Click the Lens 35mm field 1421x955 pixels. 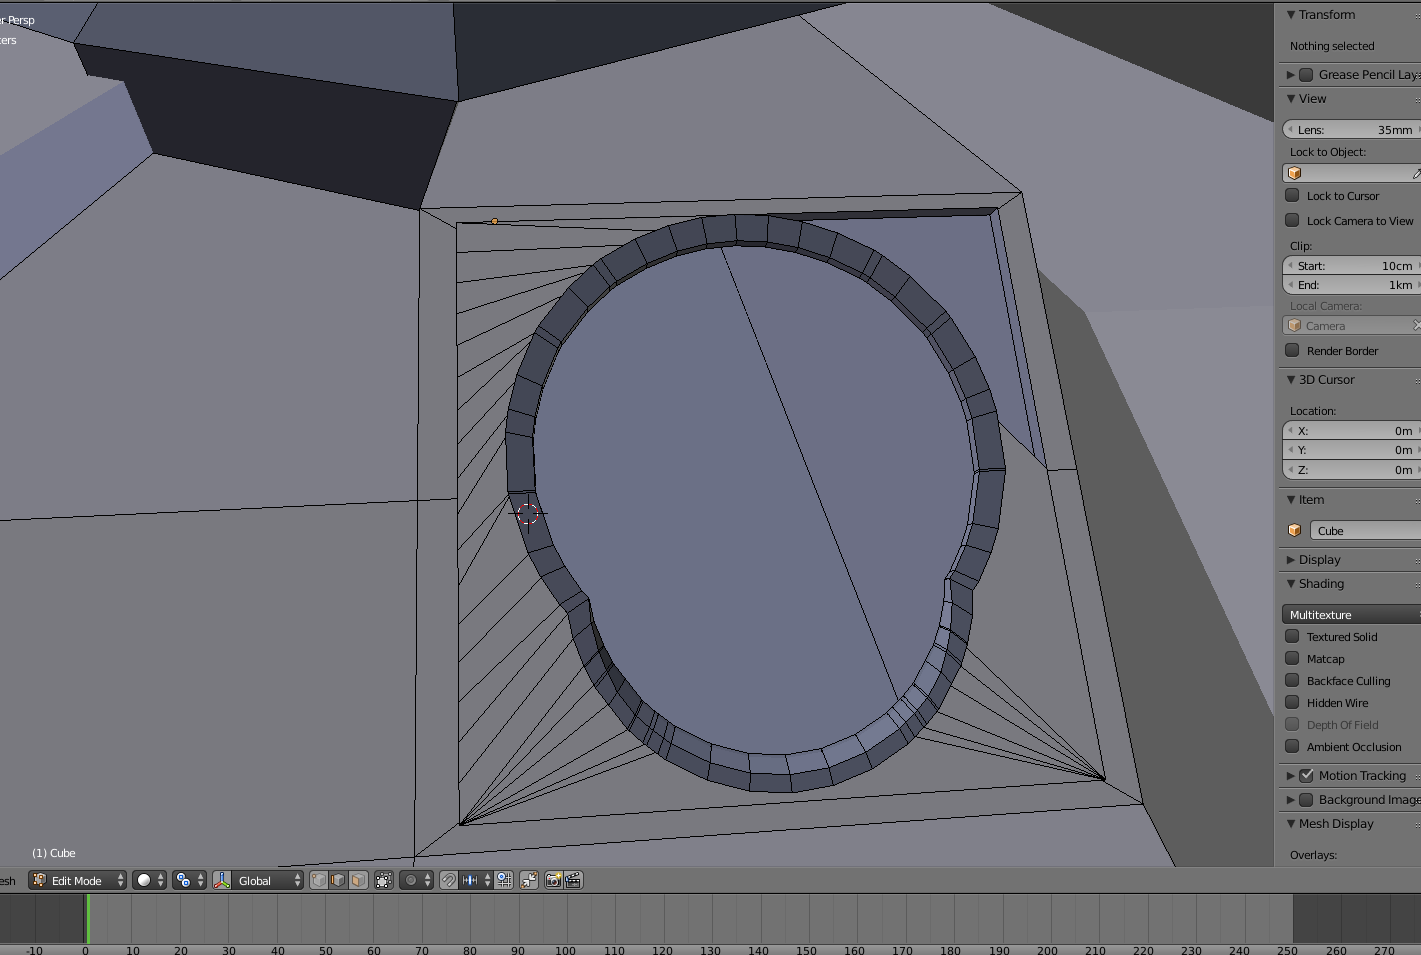tap(1352, 129)
